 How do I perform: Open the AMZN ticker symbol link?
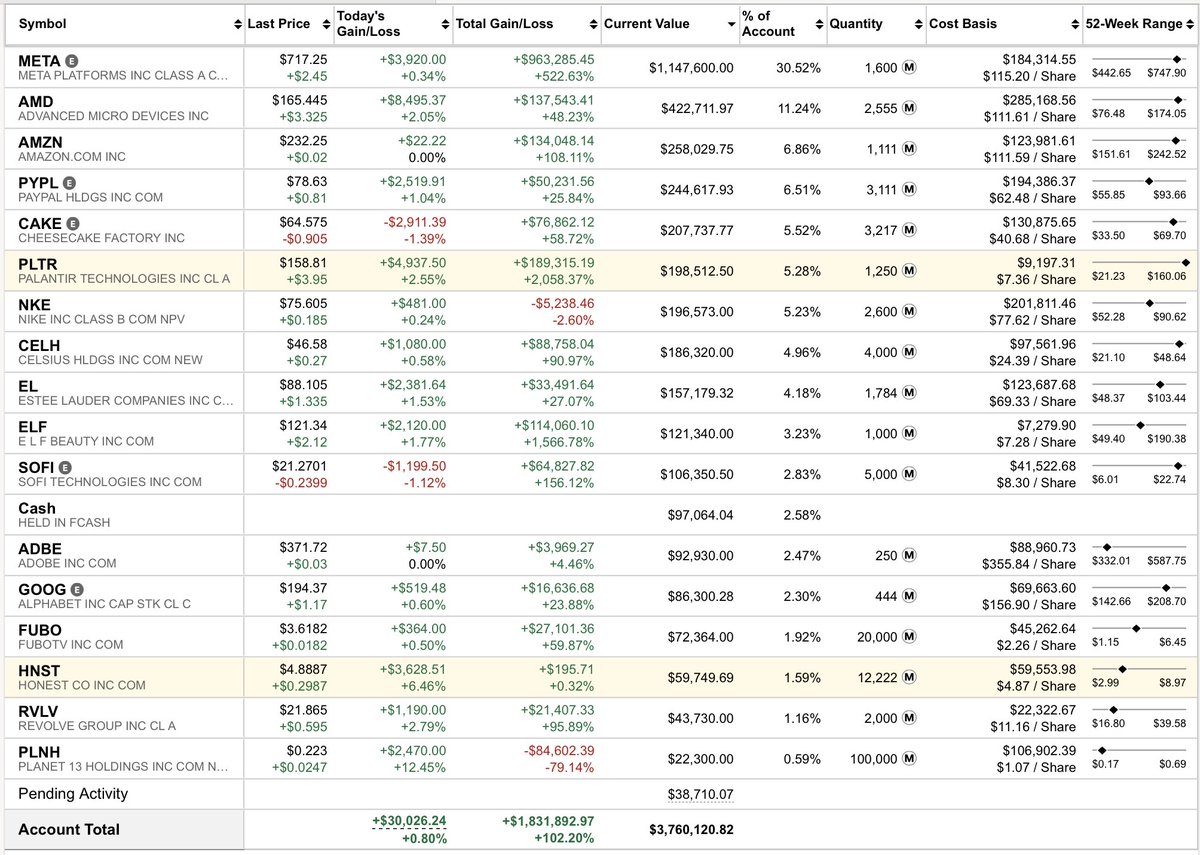click(x=40, y=143)
